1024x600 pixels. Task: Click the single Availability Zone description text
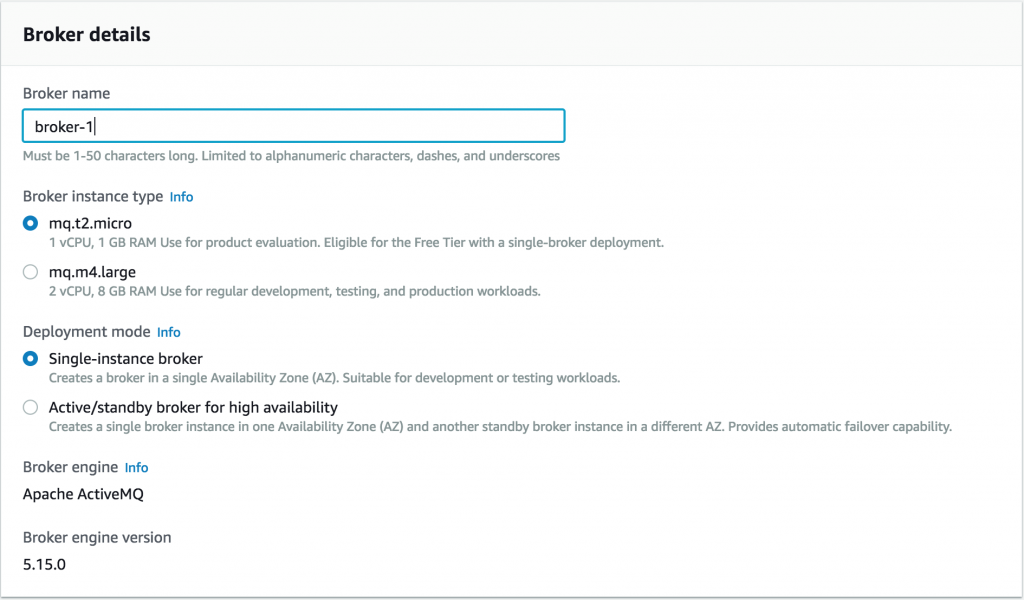(334, 378)
